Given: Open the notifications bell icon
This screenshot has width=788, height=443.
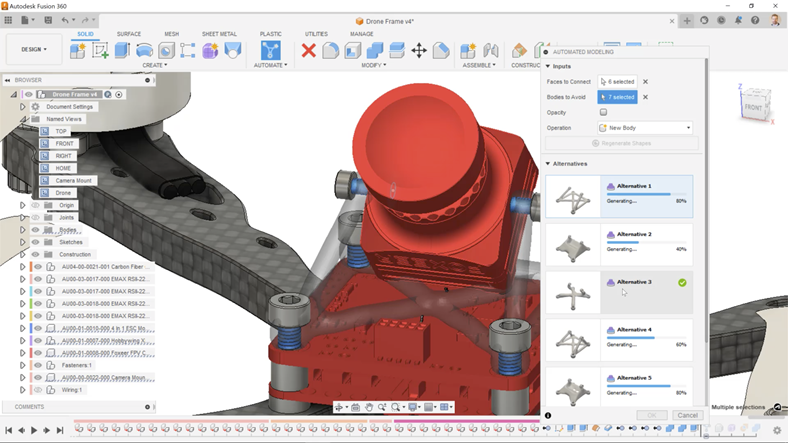Looking at the screenshot, I should (738, 20).
